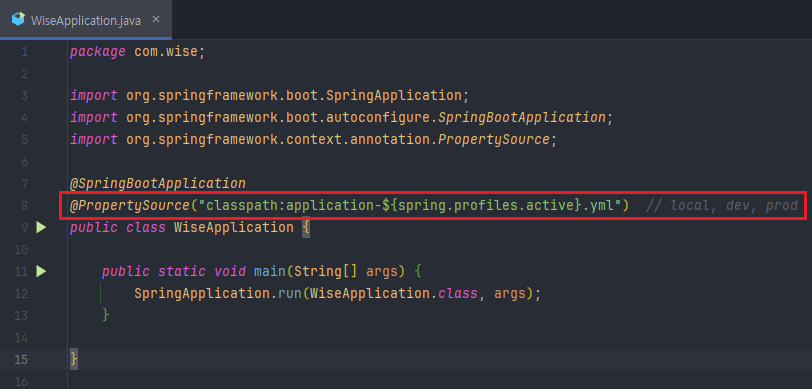Image resolution: width=812 pixels, height=389 pixels.
Task: Click the WiseApplication class name on line 9
Action: click(234, 227)
